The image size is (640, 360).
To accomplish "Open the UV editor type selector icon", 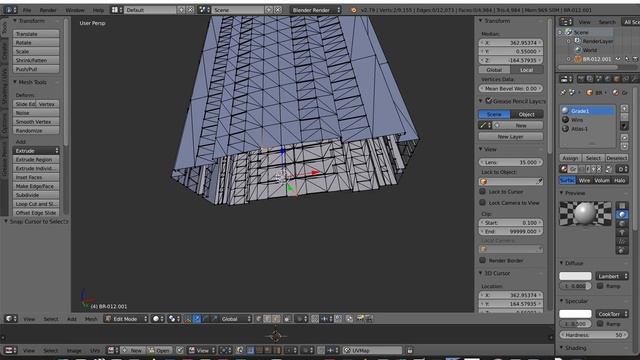I will pyautogui.click(x=10, y=350).
